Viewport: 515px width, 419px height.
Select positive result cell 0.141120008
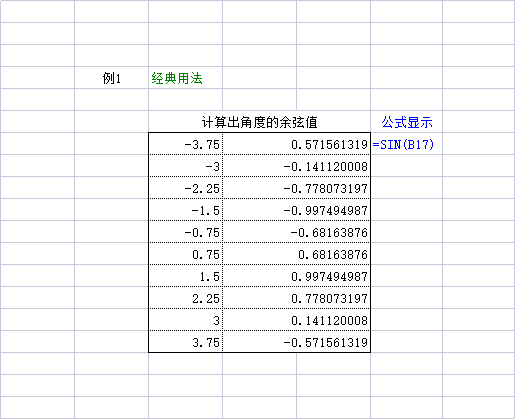(296, 320)
